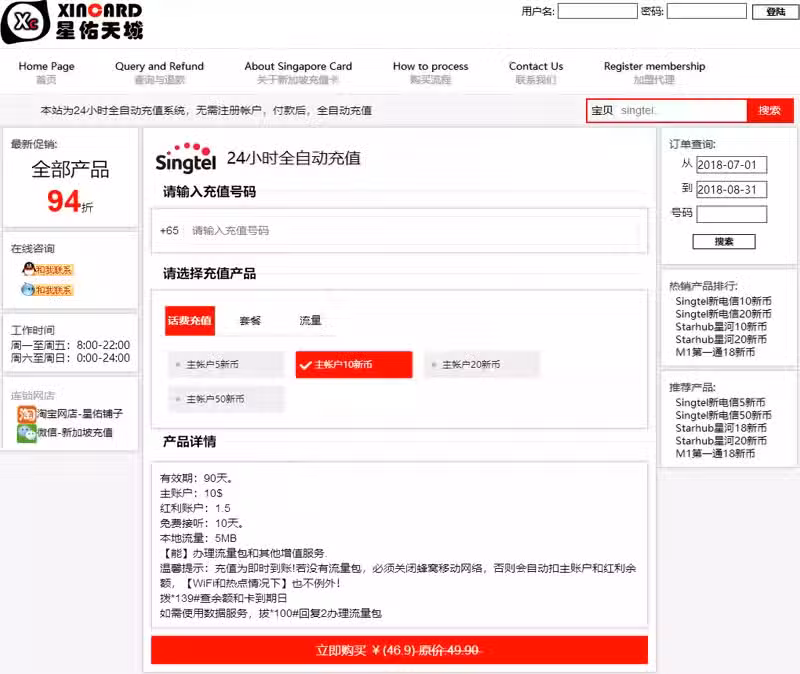
Task: Go to Home Page
Action: point(46,72)
